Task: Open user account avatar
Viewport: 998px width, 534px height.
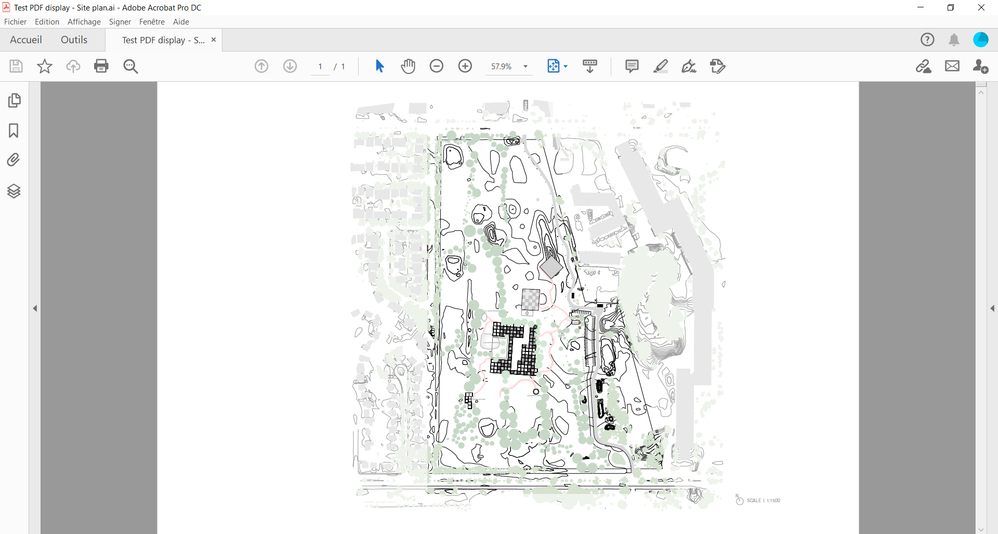Action: pos(980,39)
